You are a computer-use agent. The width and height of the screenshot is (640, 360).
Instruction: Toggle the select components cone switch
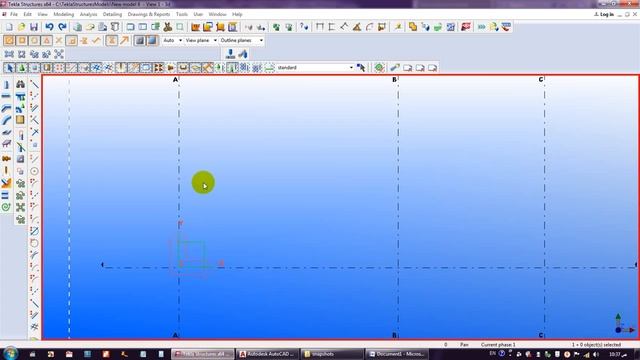pos(22,67)
